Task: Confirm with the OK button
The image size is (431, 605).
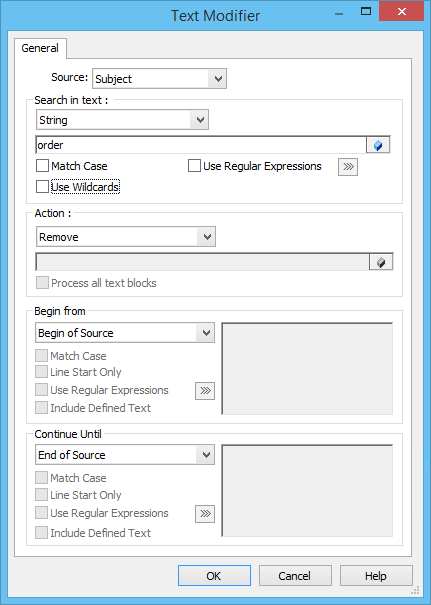Action: tap(214, 576)
